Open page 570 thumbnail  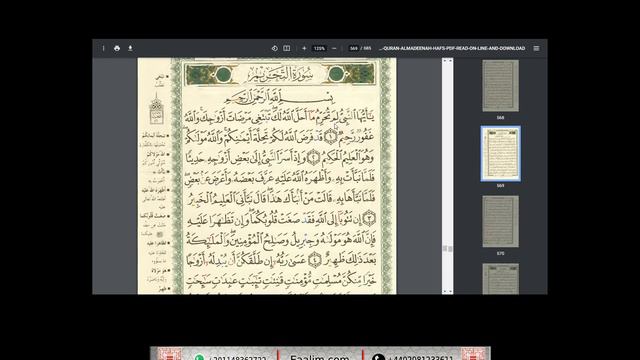pos(500,221)
